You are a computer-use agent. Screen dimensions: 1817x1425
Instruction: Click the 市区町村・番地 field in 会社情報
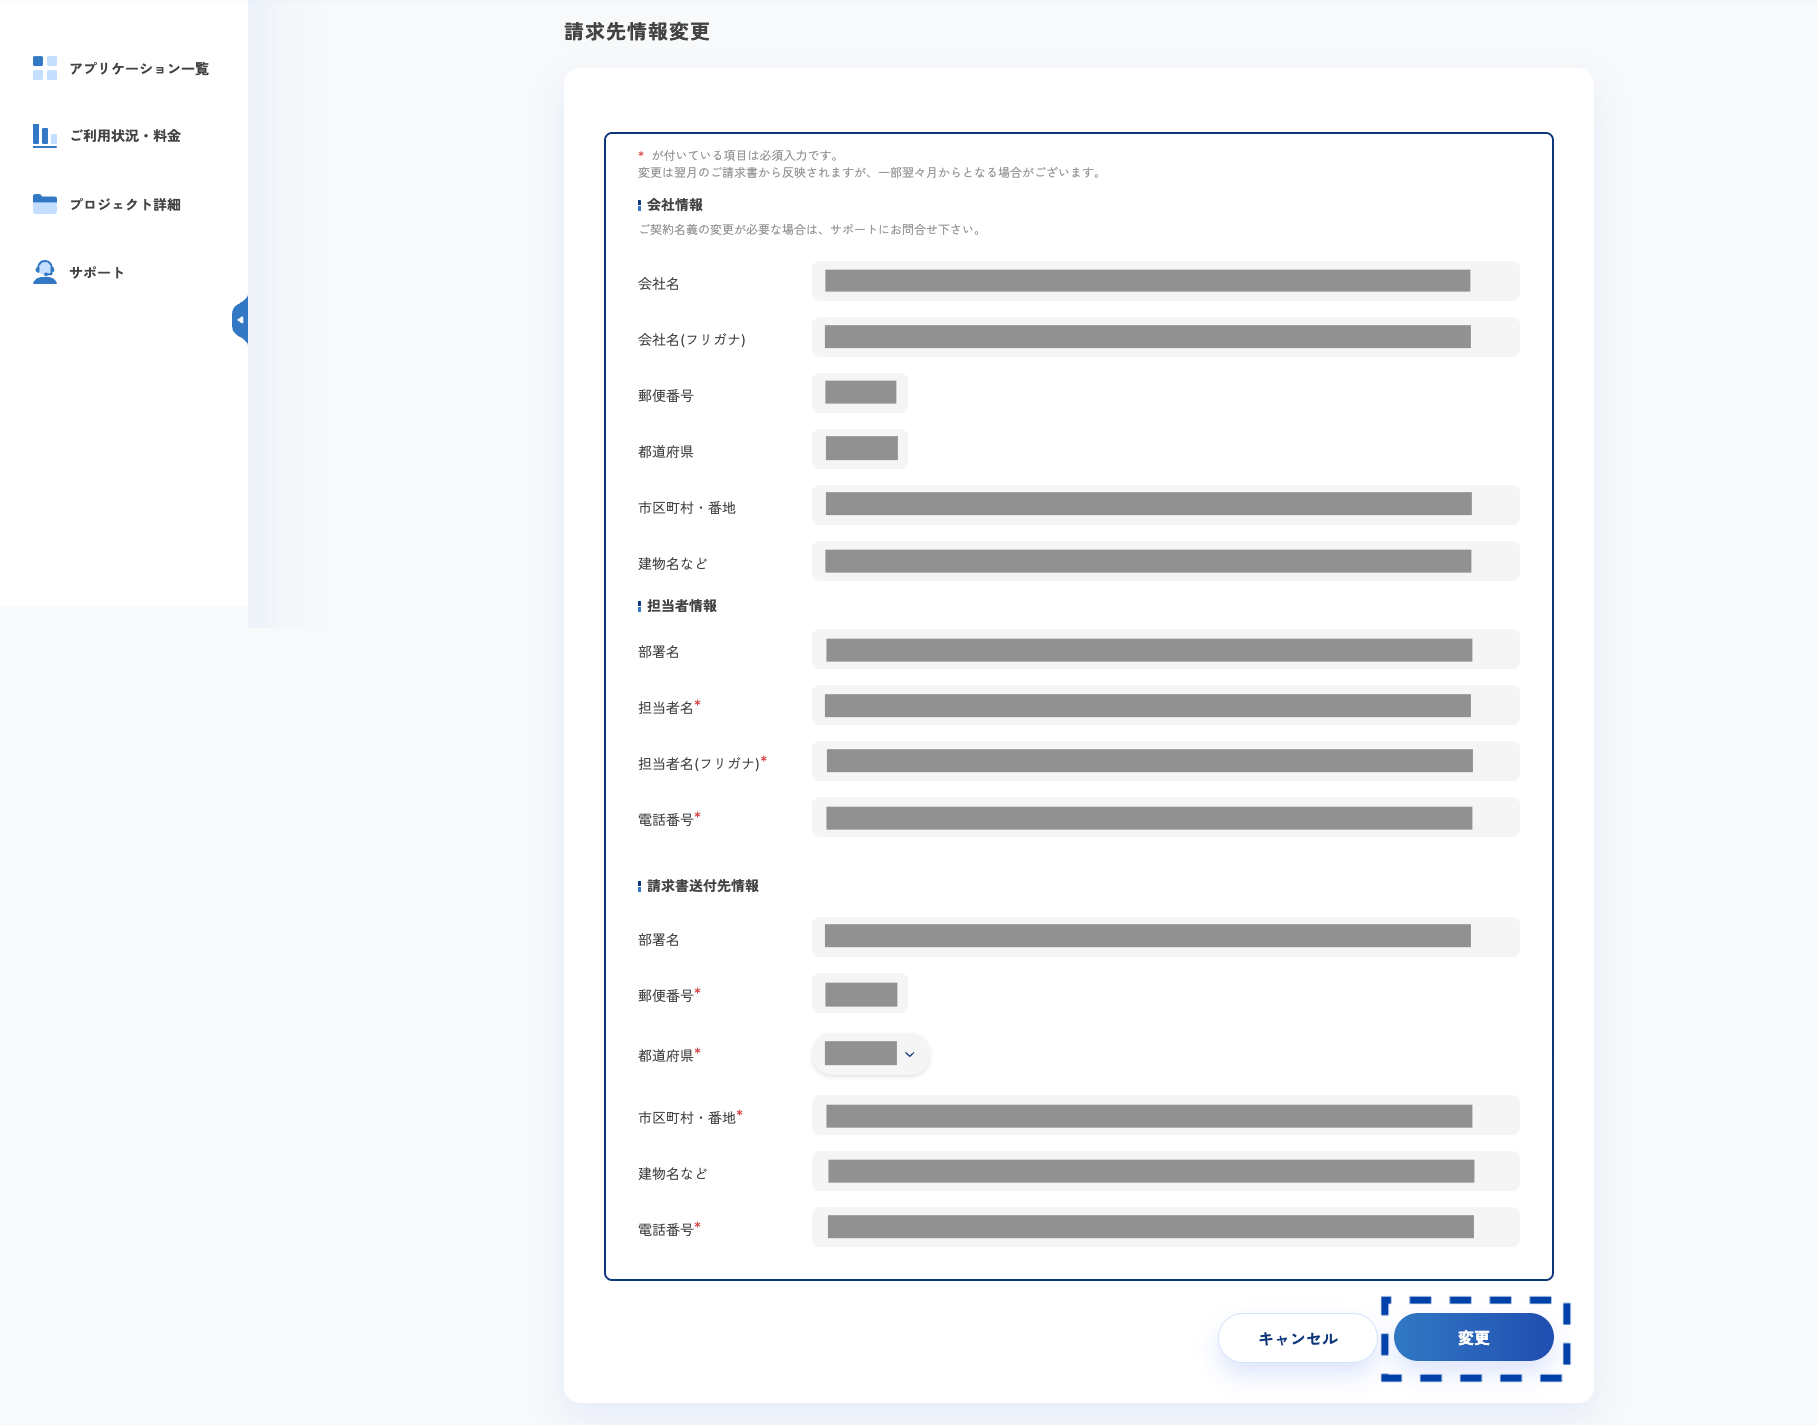point(1166,505)
